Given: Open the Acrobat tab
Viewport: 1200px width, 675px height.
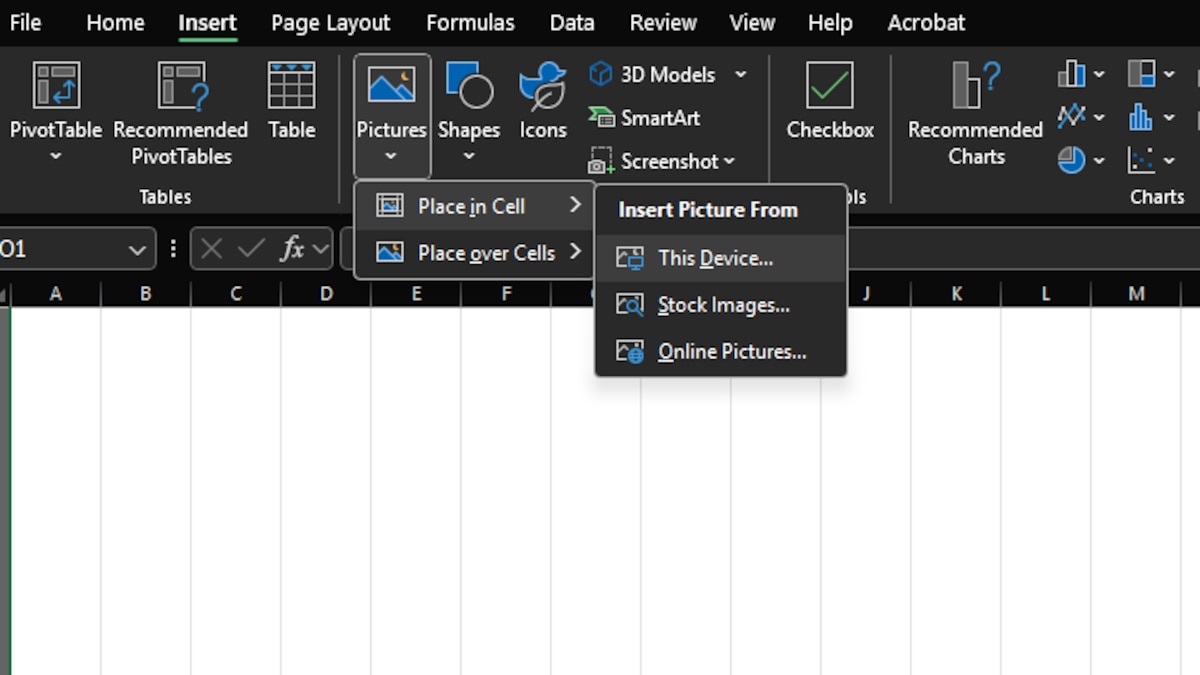Looking at the screenshot, I should [x=926, y=22].
